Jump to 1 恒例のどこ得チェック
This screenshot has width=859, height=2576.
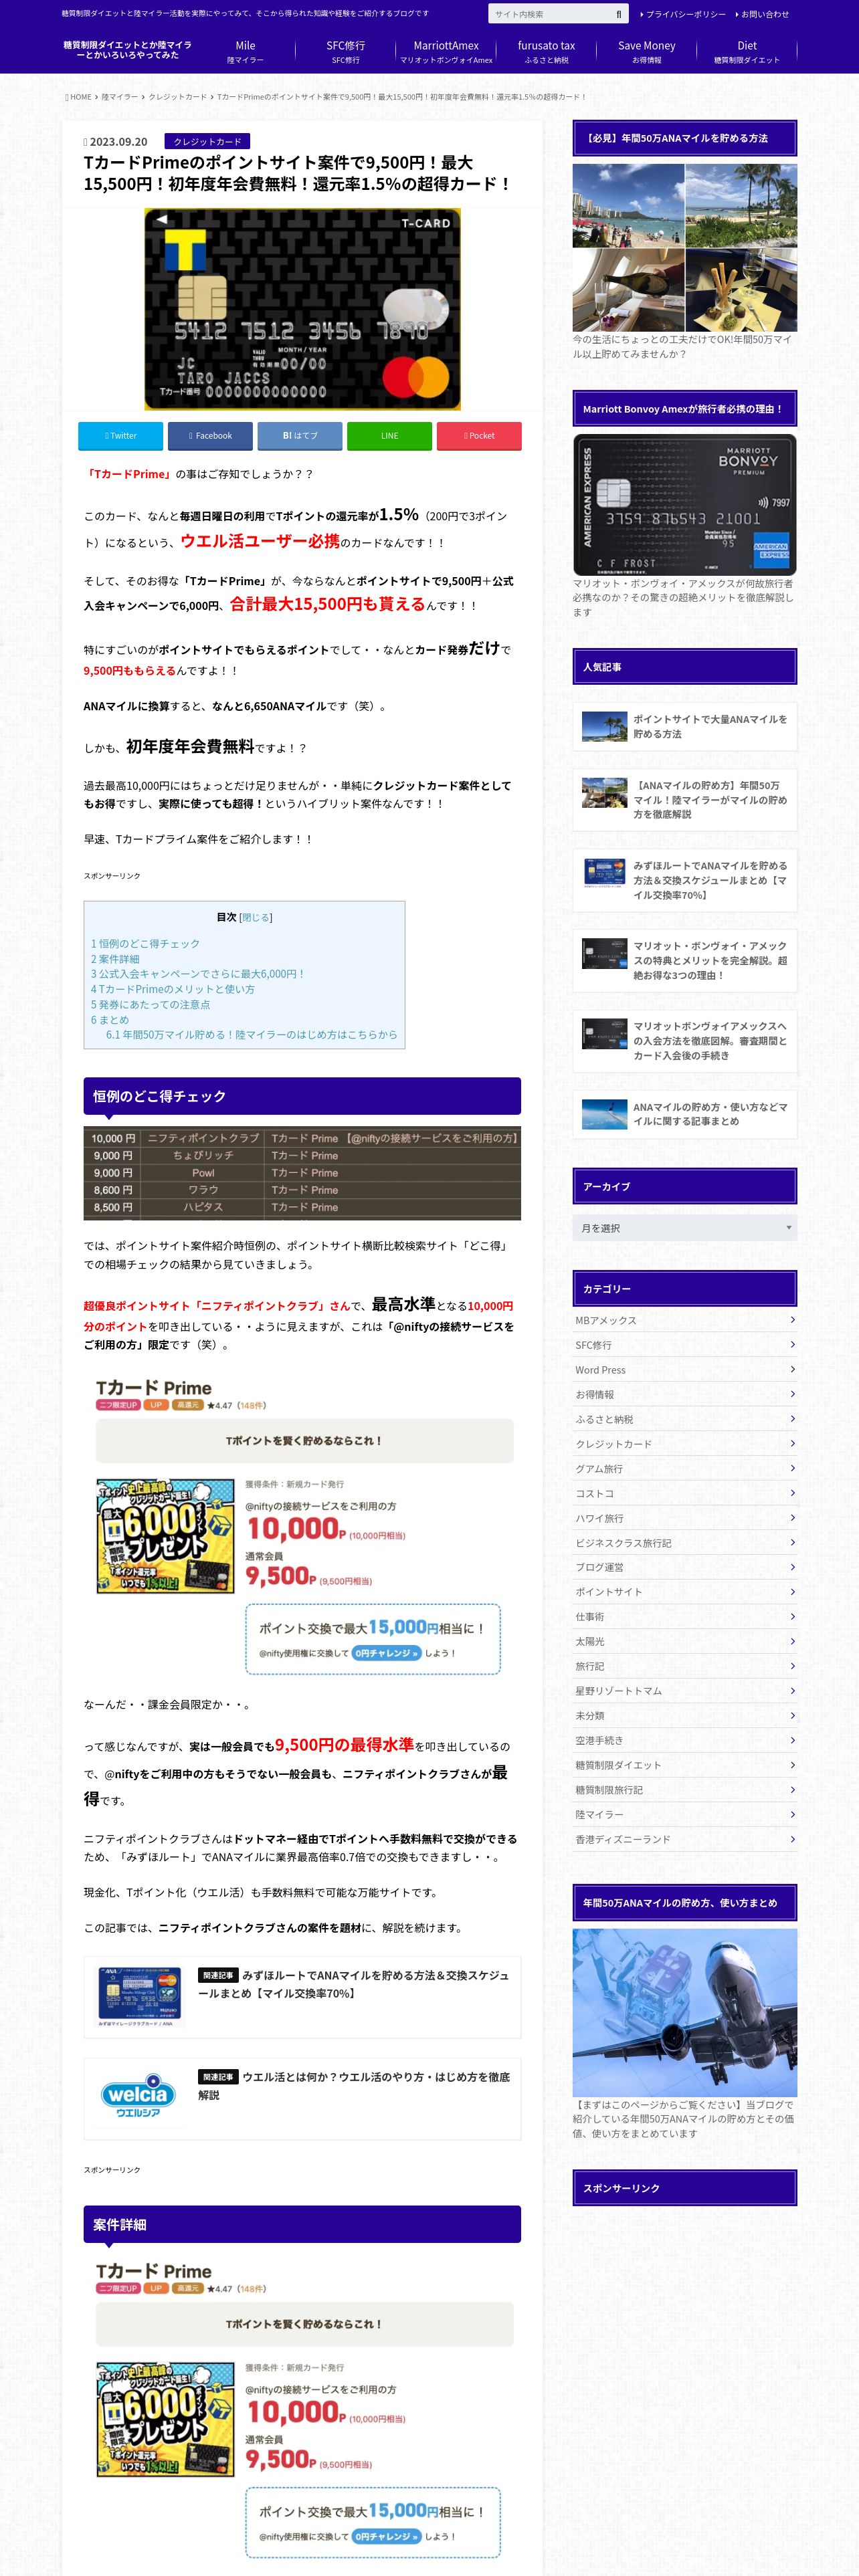[145, 944]
